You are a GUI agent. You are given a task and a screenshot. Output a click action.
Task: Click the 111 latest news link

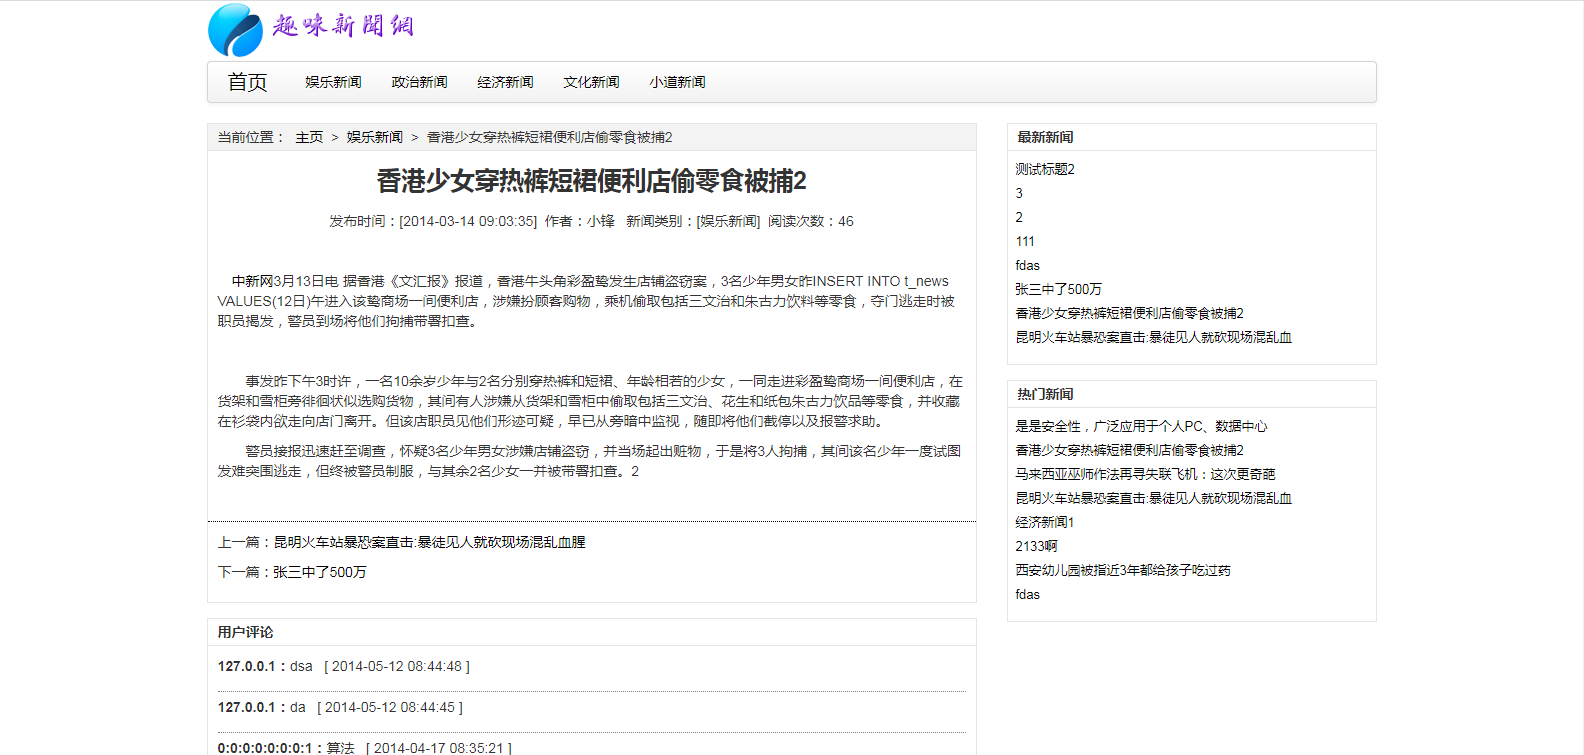(x=1025, y=241)
